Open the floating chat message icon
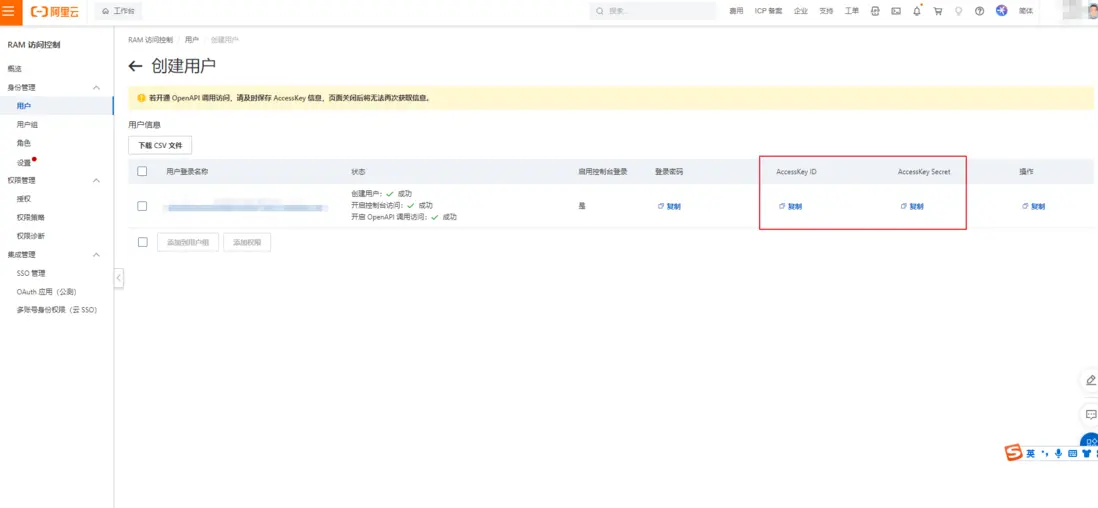1098x508 pixels. coord(1090,415)
